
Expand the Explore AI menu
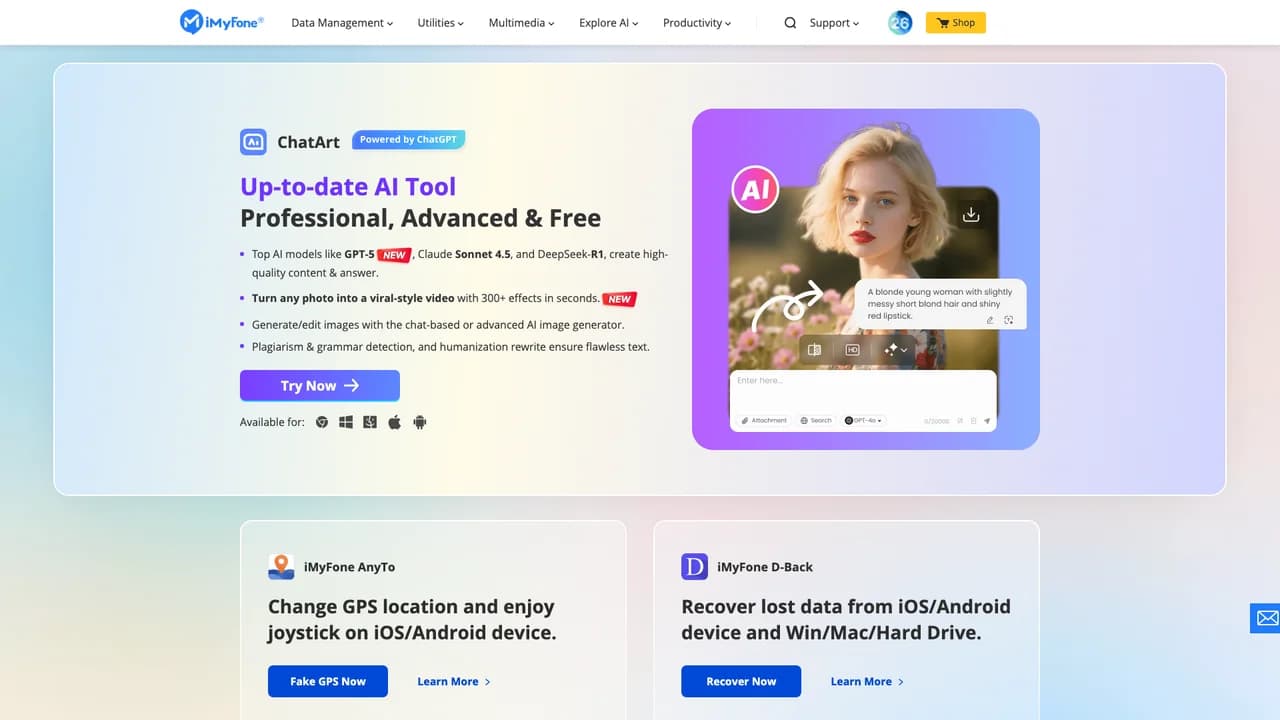(x=609, y=23)
